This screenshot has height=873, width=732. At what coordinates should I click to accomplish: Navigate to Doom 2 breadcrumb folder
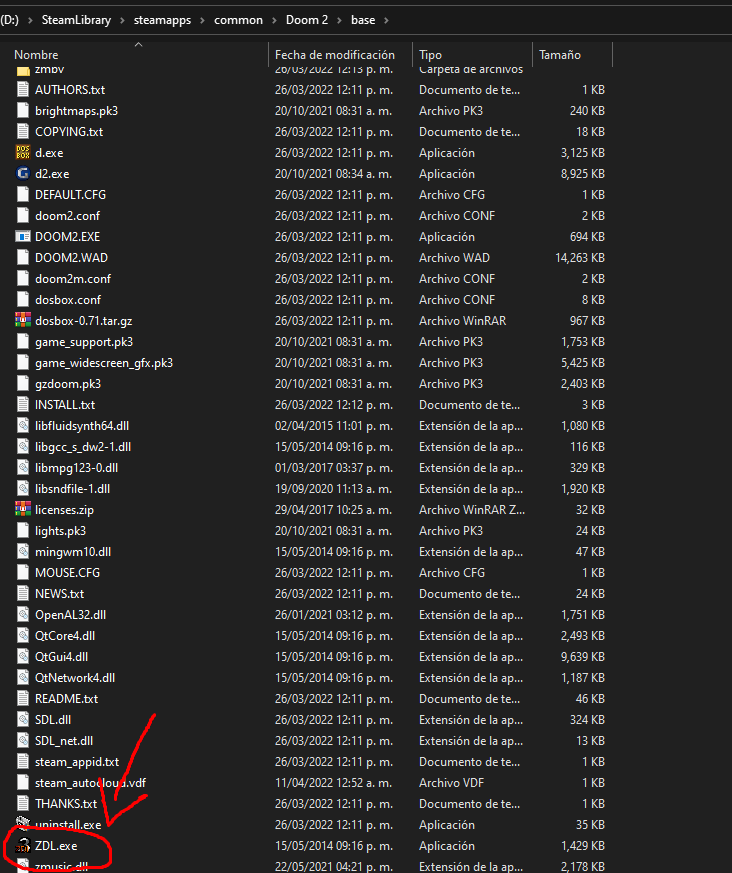click(x=307, y=20)
